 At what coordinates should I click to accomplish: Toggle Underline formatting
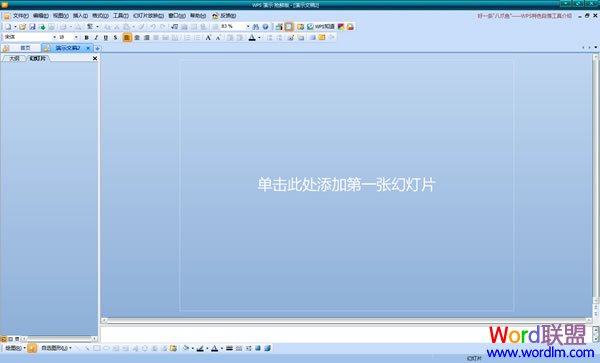(x=106, y=37)
